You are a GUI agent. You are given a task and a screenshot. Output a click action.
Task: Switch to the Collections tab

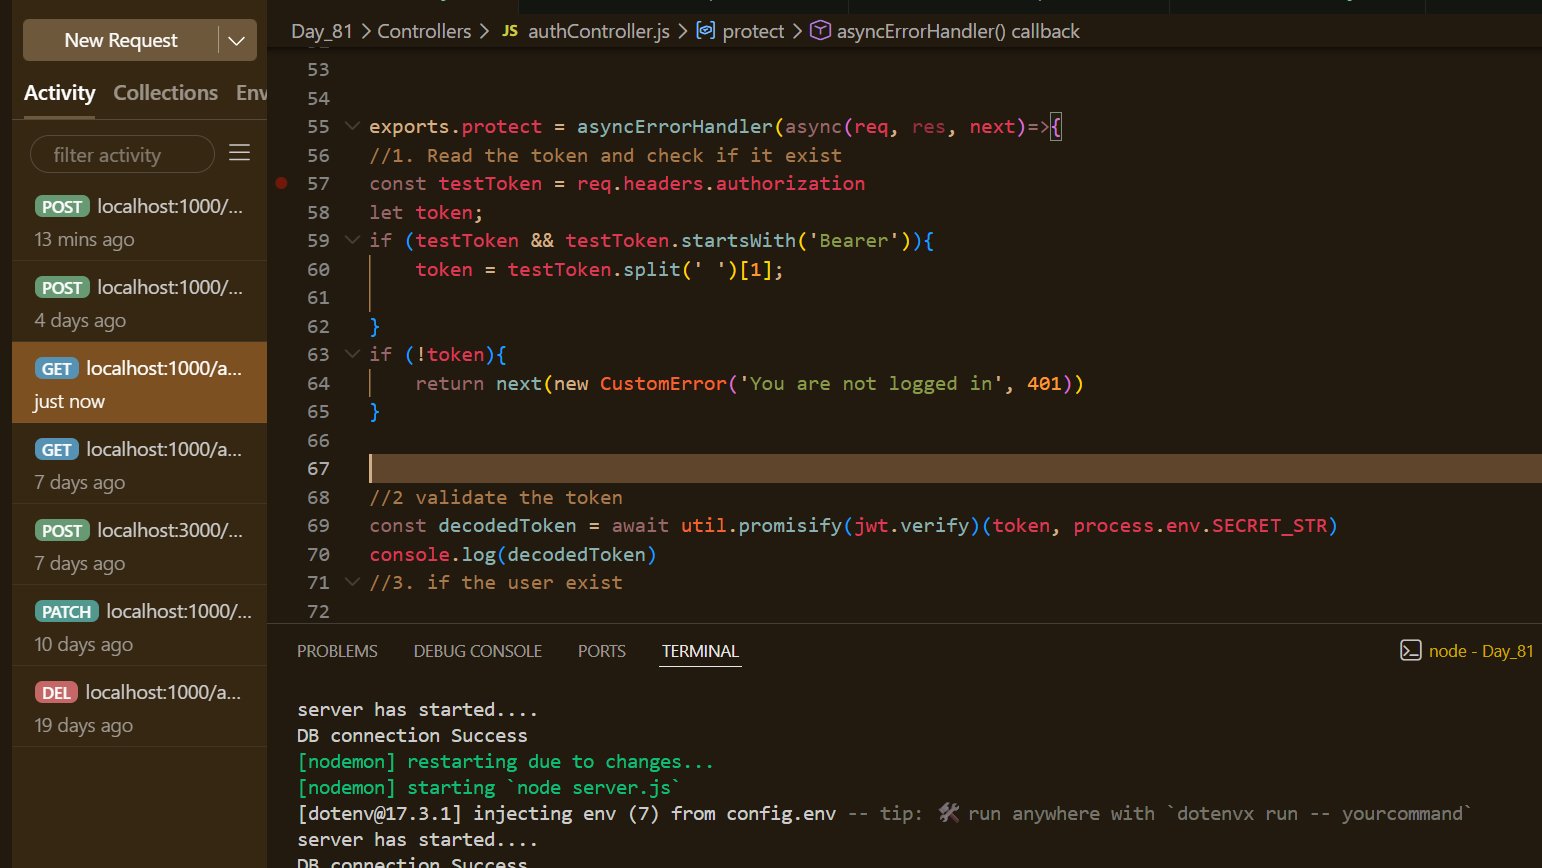(165, 93)
